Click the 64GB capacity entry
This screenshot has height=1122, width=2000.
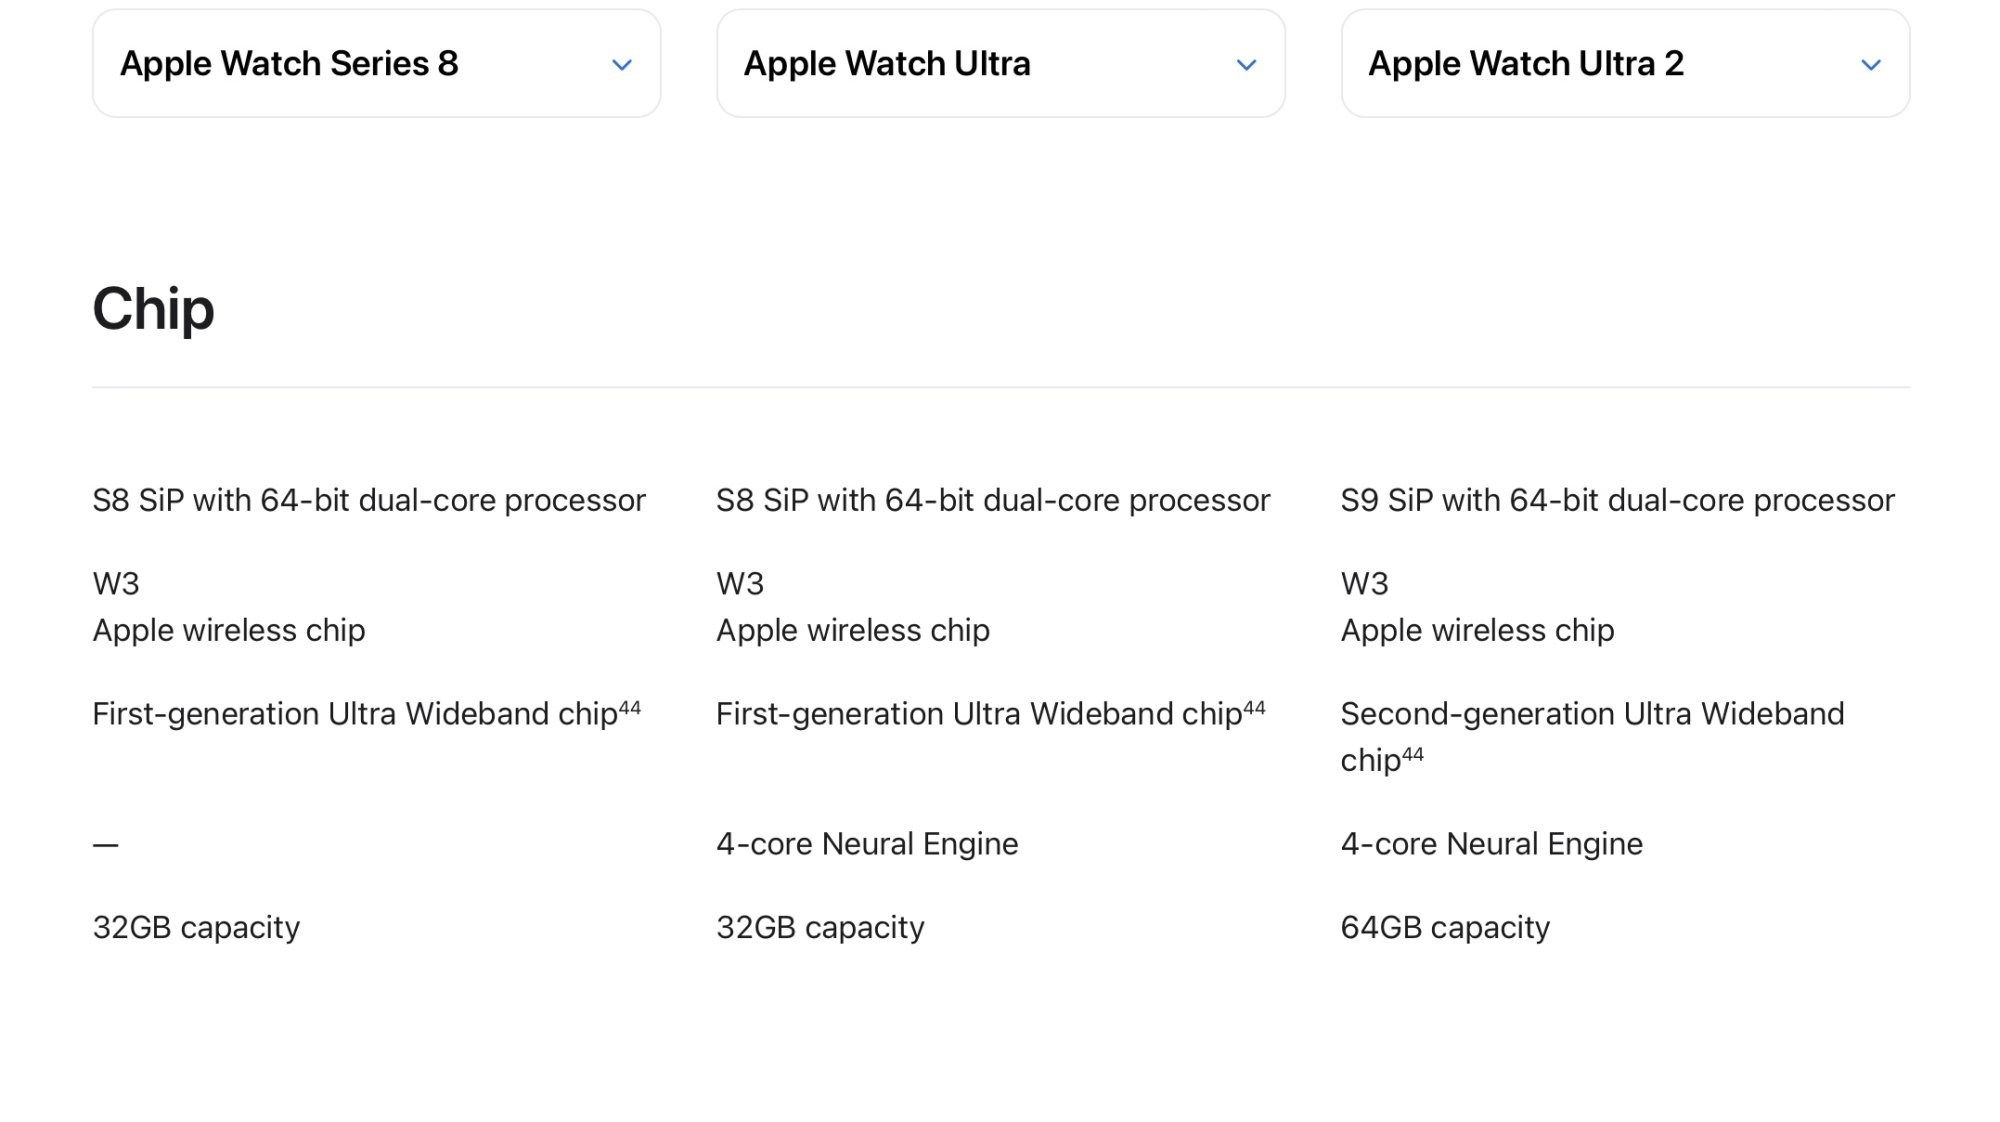pyautogui.click(x=1445, y=927)
